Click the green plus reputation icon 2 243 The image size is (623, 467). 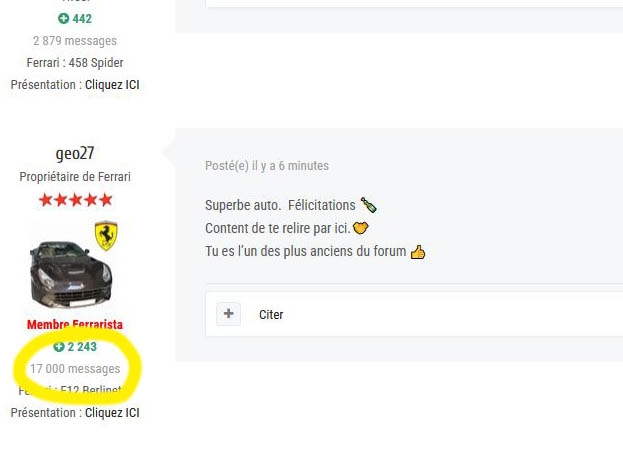[x=59, y=347]
